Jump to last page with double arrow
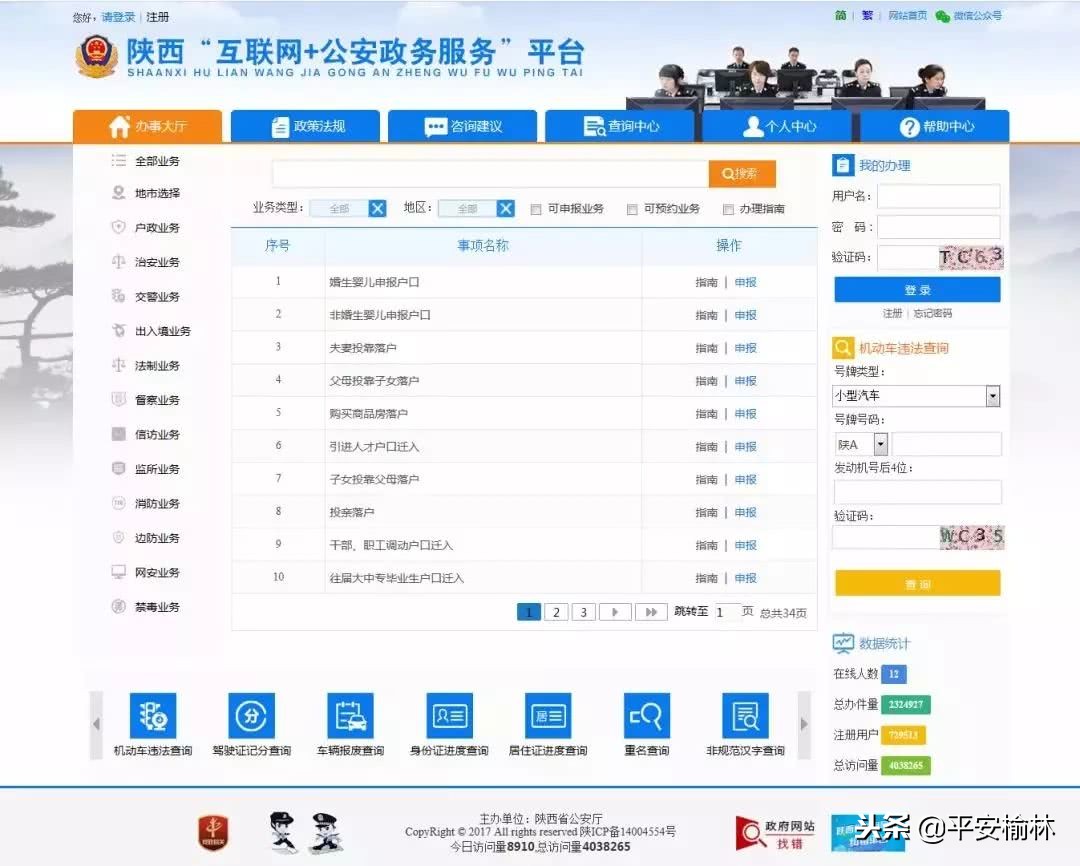1080x866 pixels. (x=651, y=612)
